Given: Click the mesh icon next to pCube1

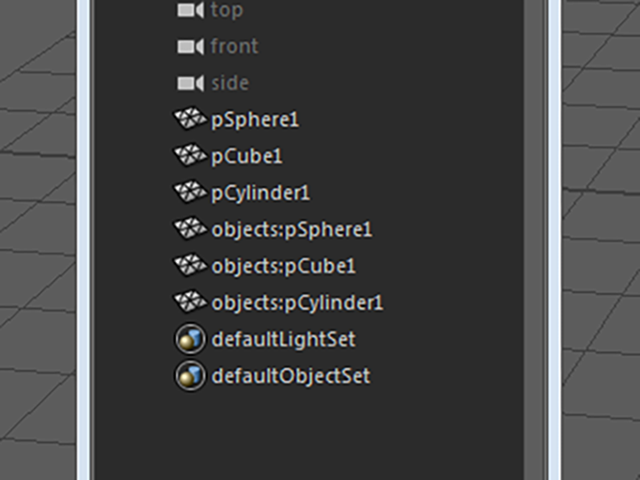Looking at the screenshot, I should pyautogui.click(x=190, y=156).
